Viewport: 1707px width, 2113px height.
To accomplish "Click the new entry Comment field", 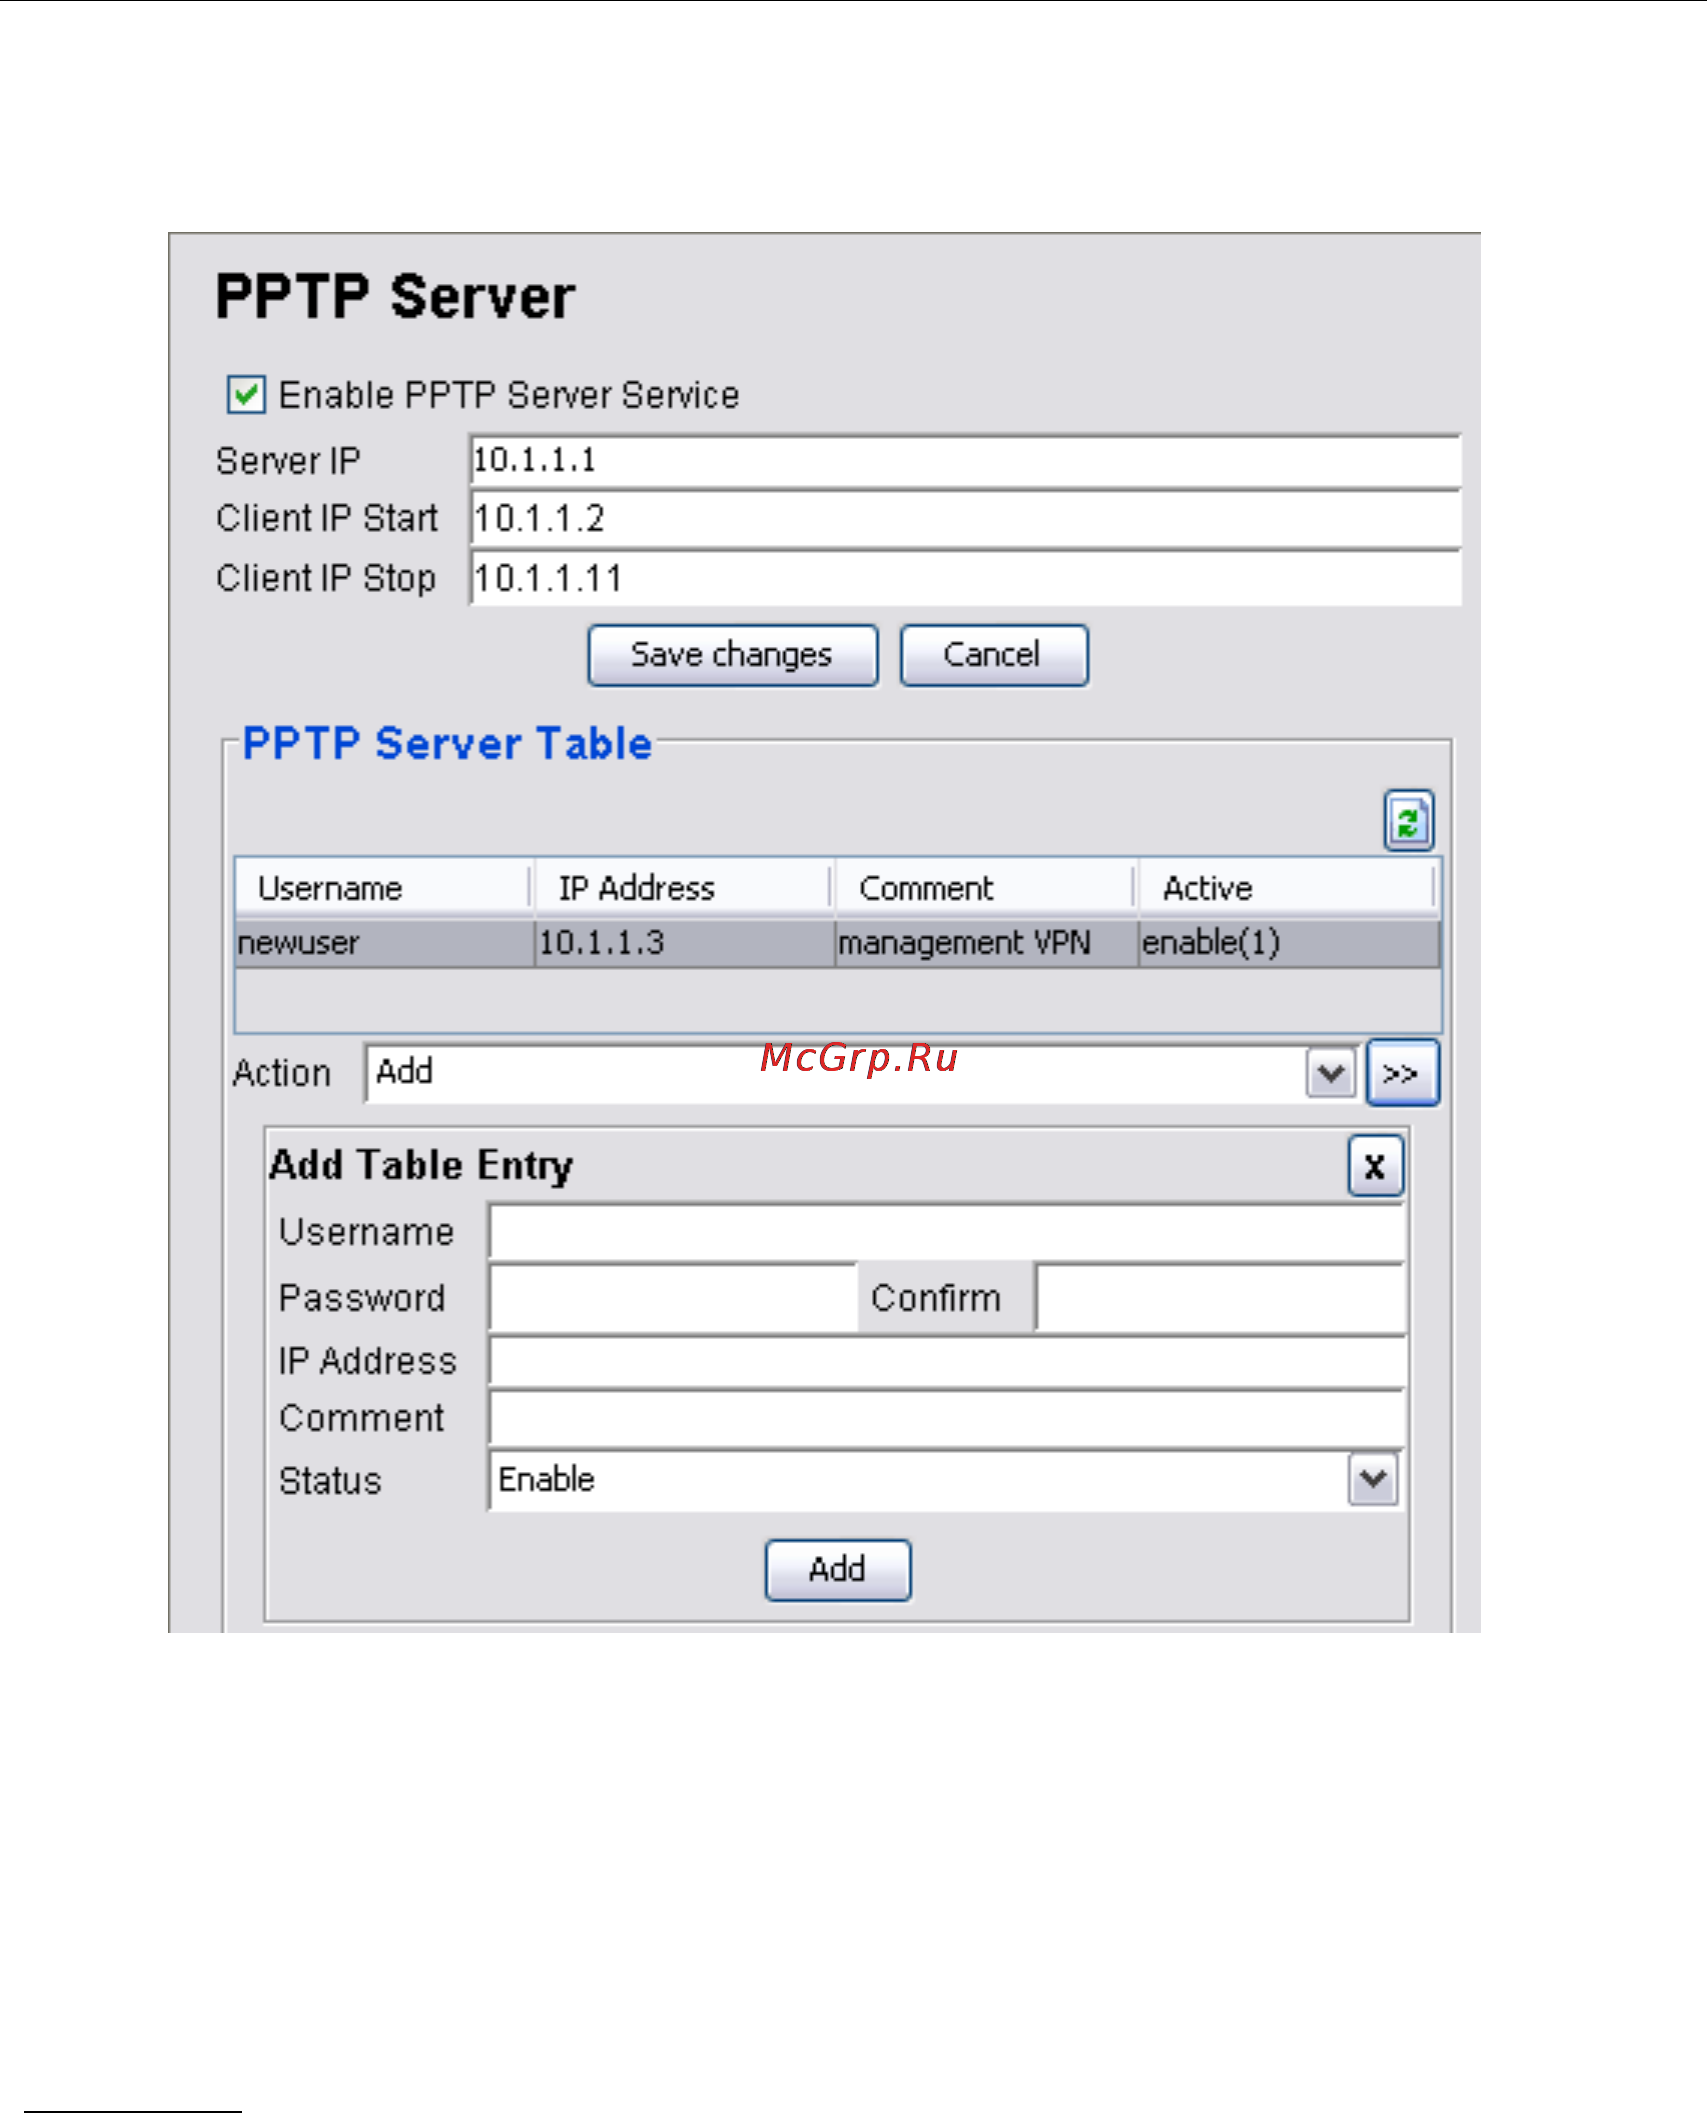I will [x=947, y=1418].
